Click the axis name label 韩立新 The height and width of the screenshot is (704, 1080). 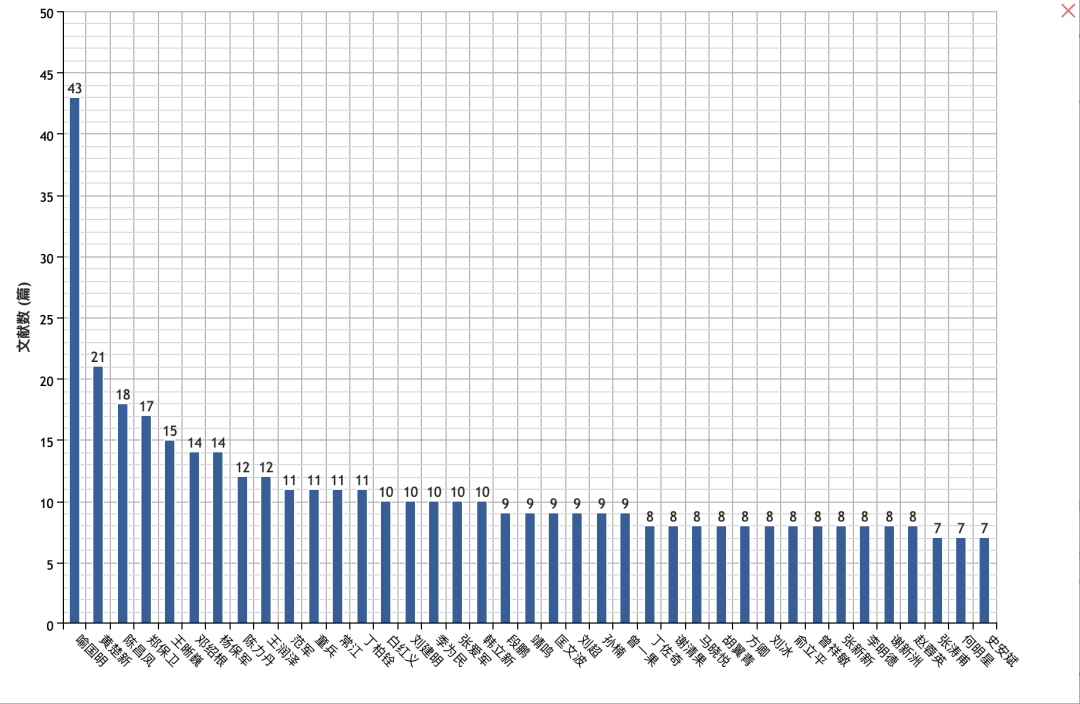tap(497, 650)
